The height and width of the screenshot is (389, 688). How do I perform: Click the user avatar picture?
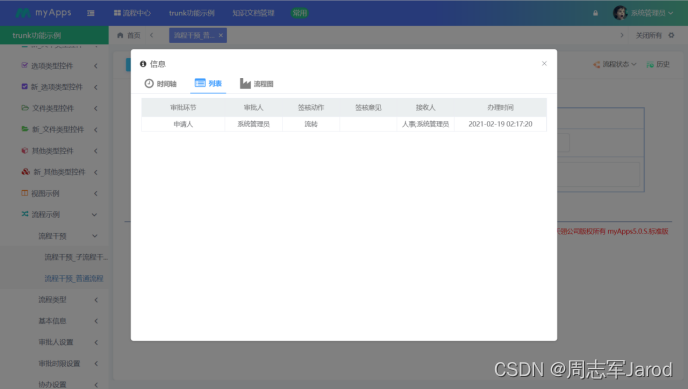coord(620,13)
